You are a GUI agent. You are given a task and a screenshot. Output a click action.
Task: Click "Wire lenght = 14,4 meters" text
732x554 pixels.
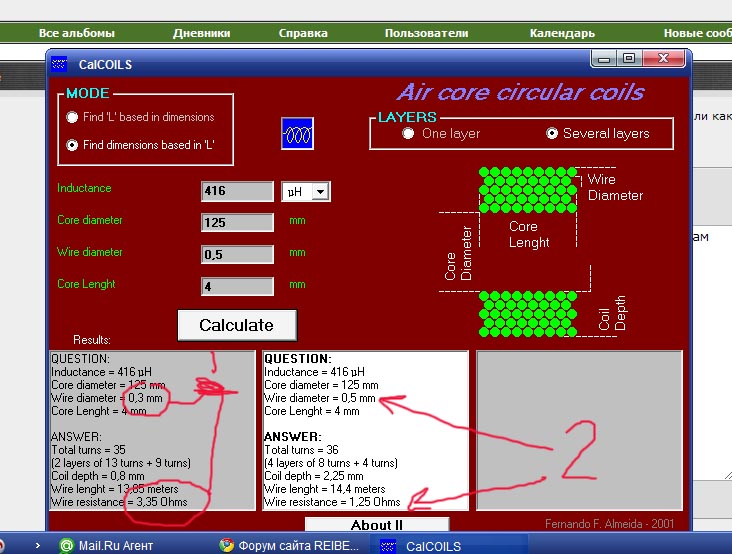(325, 489)
